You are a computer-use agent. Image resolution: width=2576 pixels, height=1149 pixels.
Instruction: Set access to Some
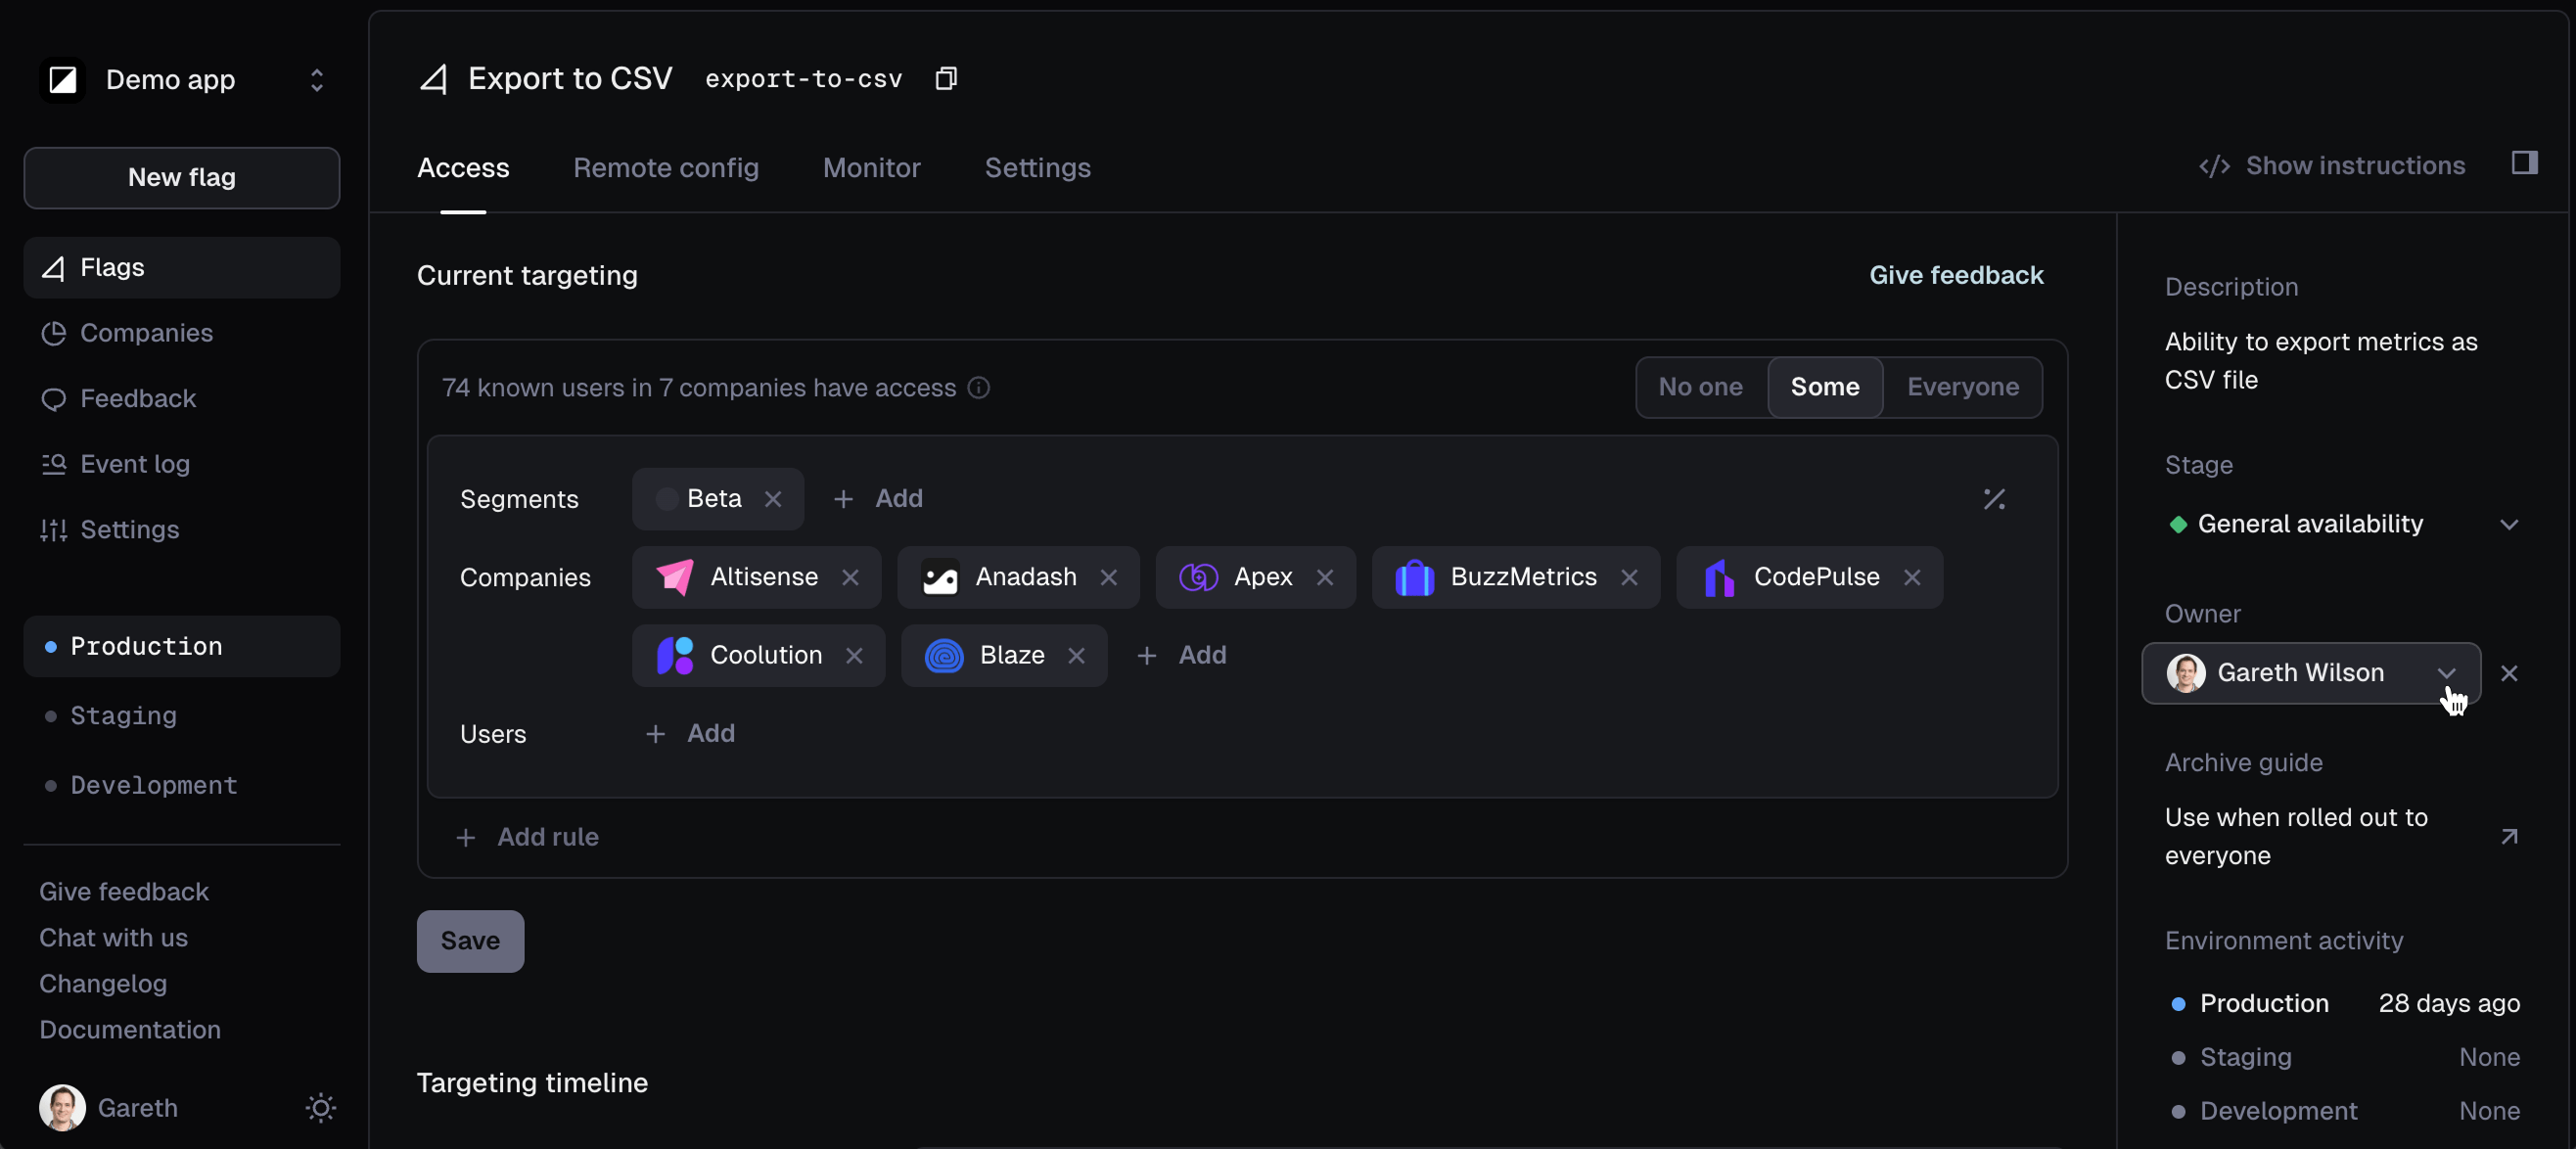[1825, 387]
